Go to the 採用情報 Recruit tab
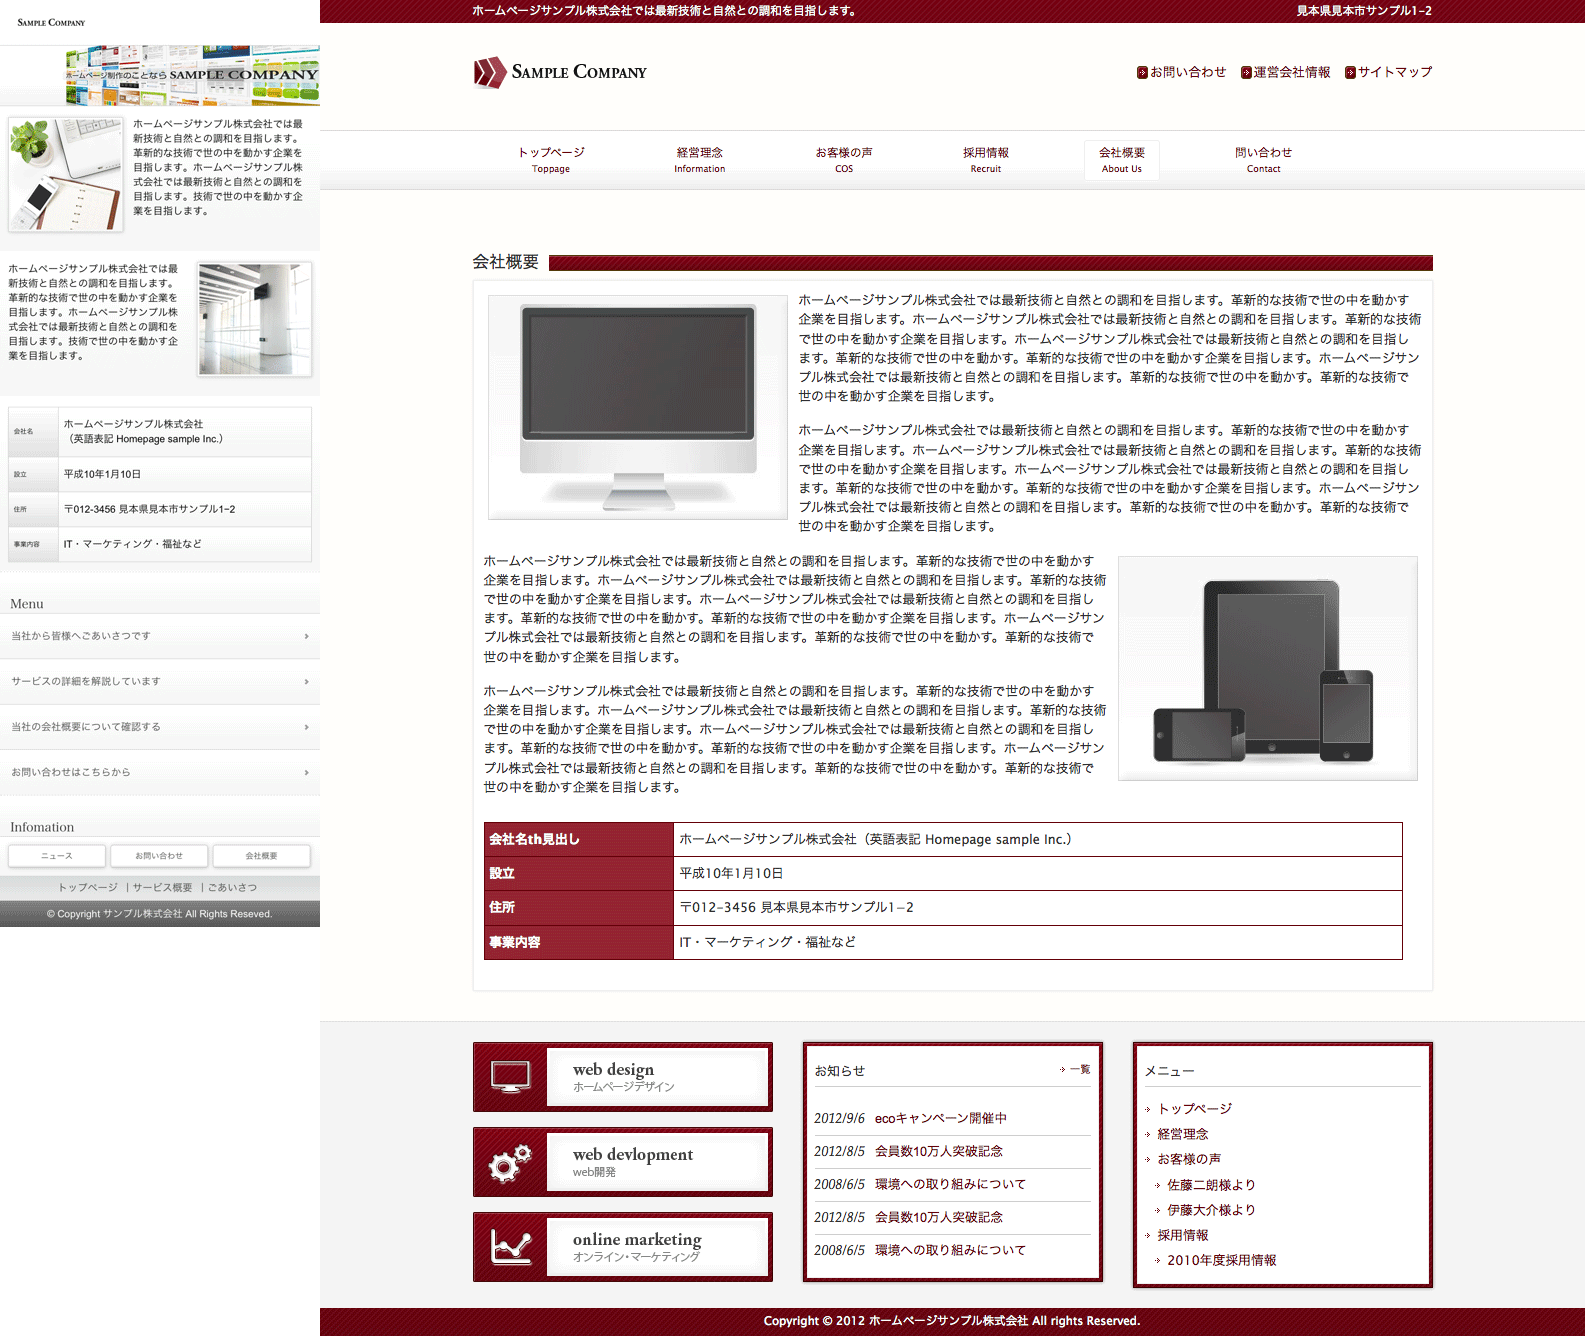 [985, 160]
